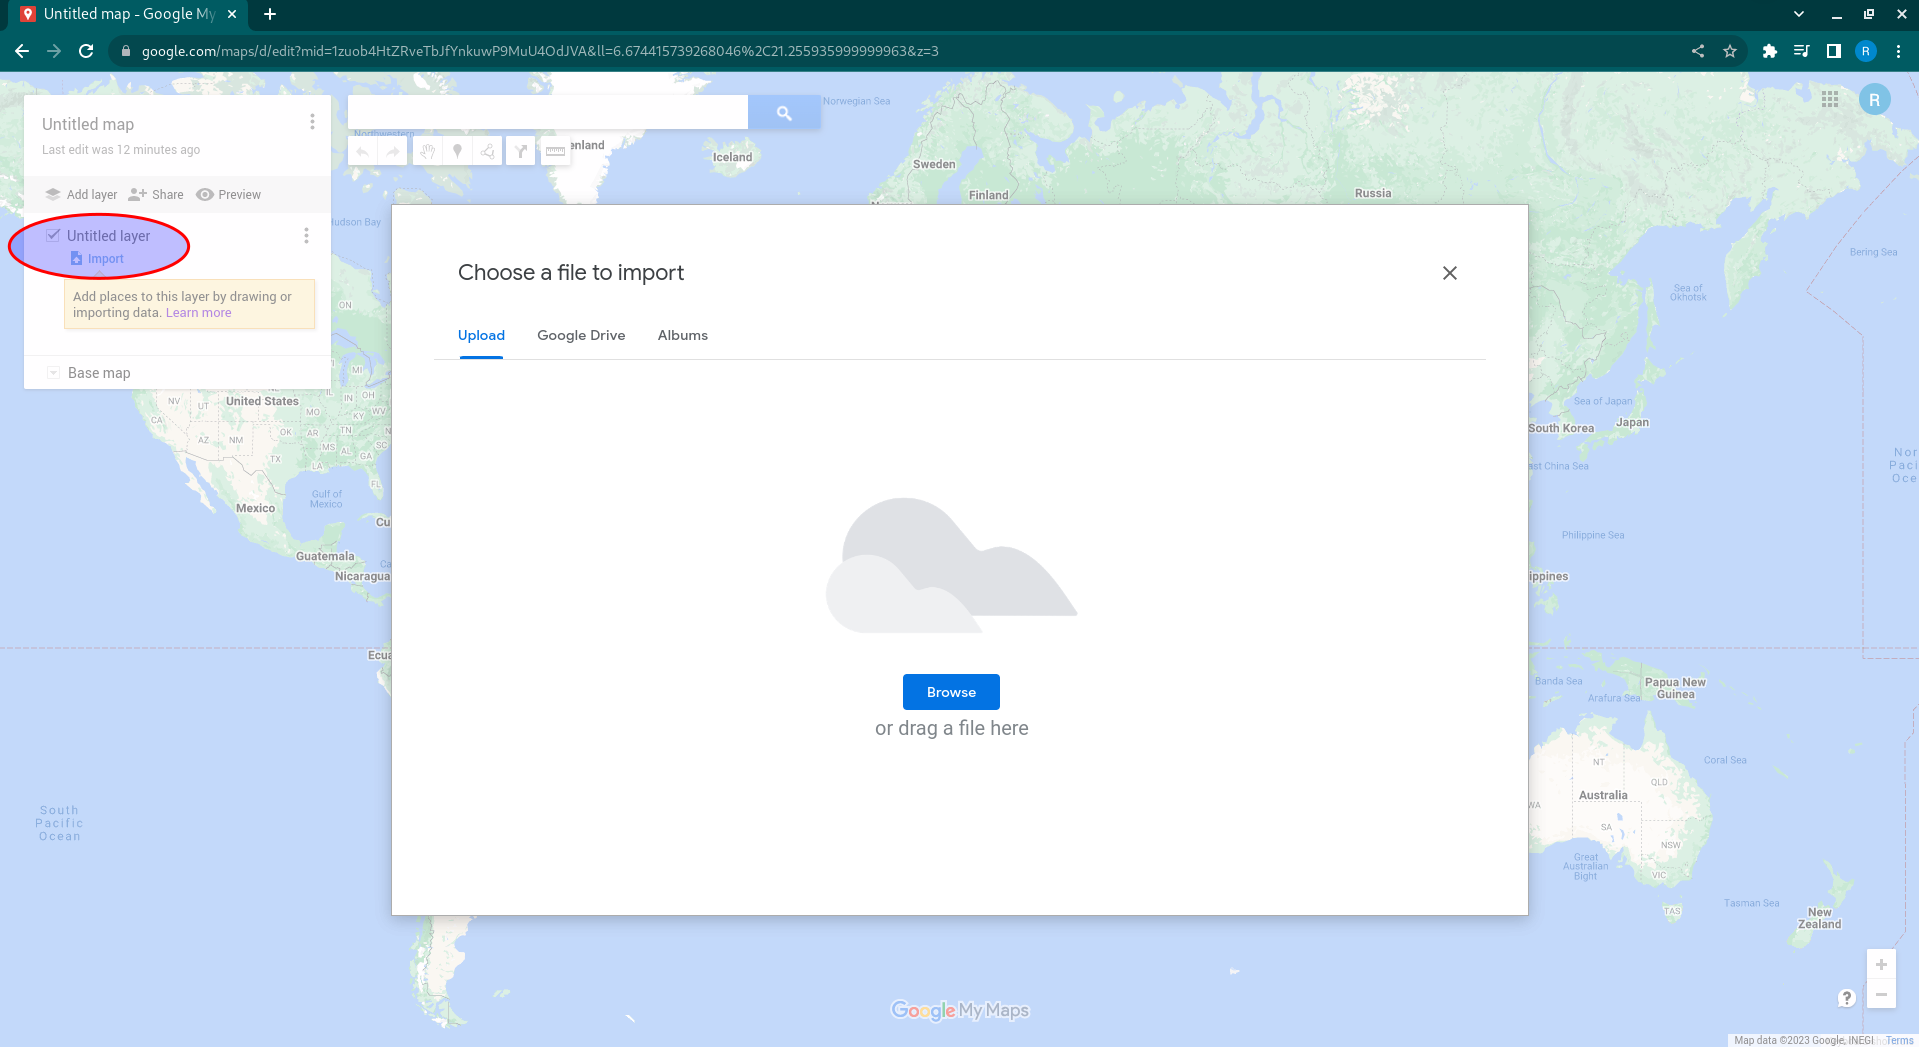Select the add marker tool
This screenshot has width=1919, height=1047.
click(x=457, y=151)
